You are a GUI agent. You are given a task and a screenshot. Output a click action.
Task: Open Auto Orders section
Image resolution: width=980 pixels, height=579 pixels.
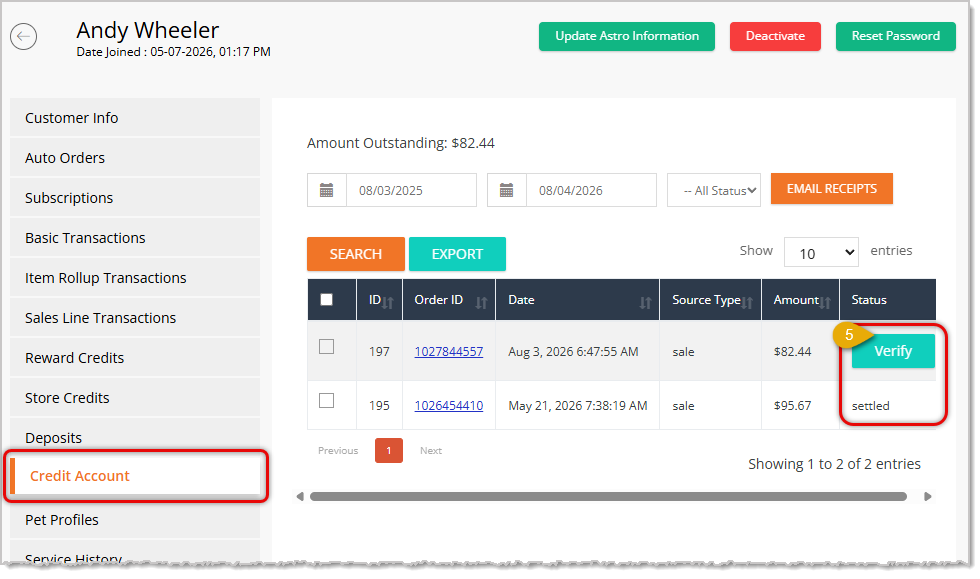(135, 158)
